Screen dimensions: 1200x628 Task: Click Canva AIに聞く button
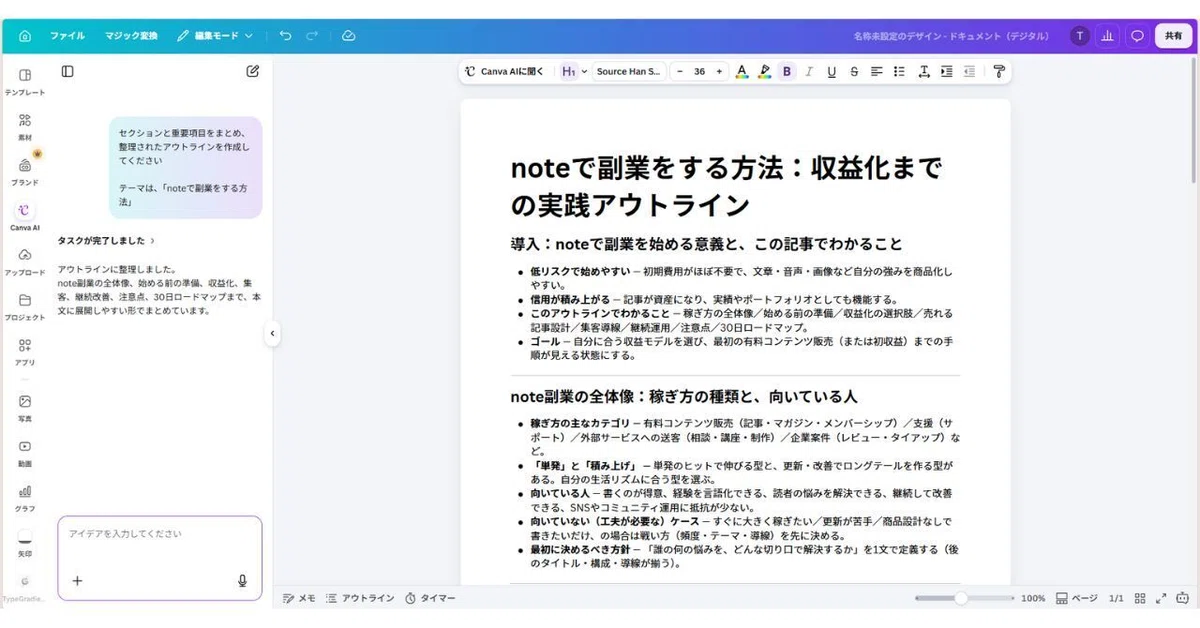(x=505, y=72)
